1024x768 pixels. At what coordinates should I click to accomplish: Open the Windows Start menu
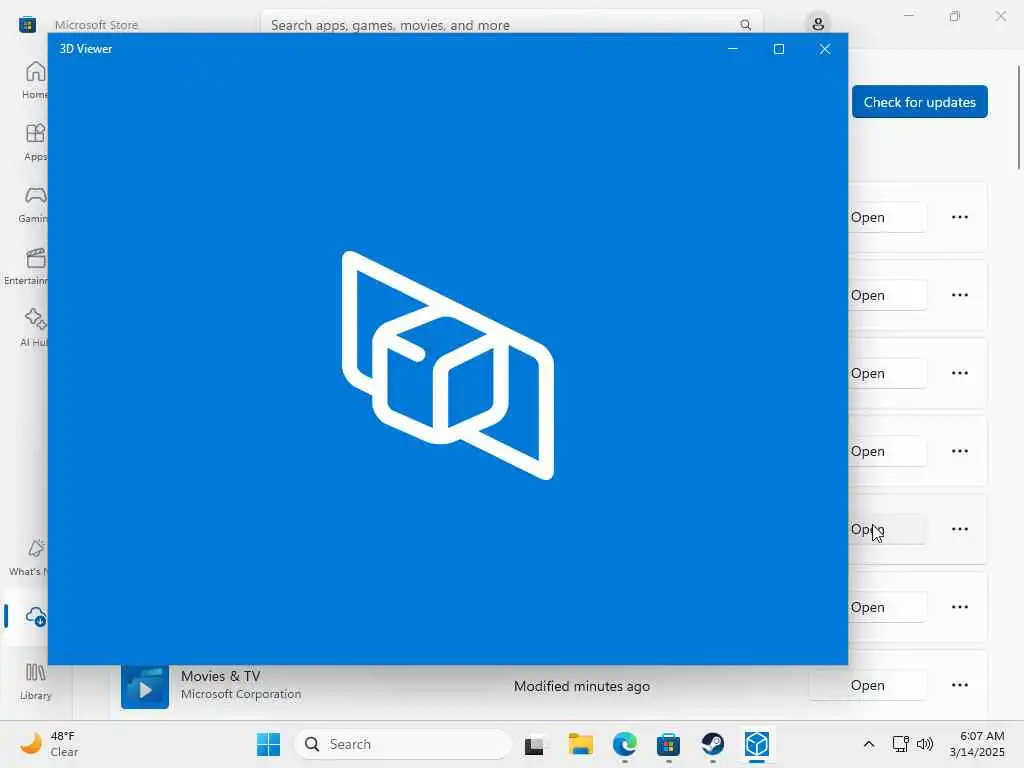point(268,744)
